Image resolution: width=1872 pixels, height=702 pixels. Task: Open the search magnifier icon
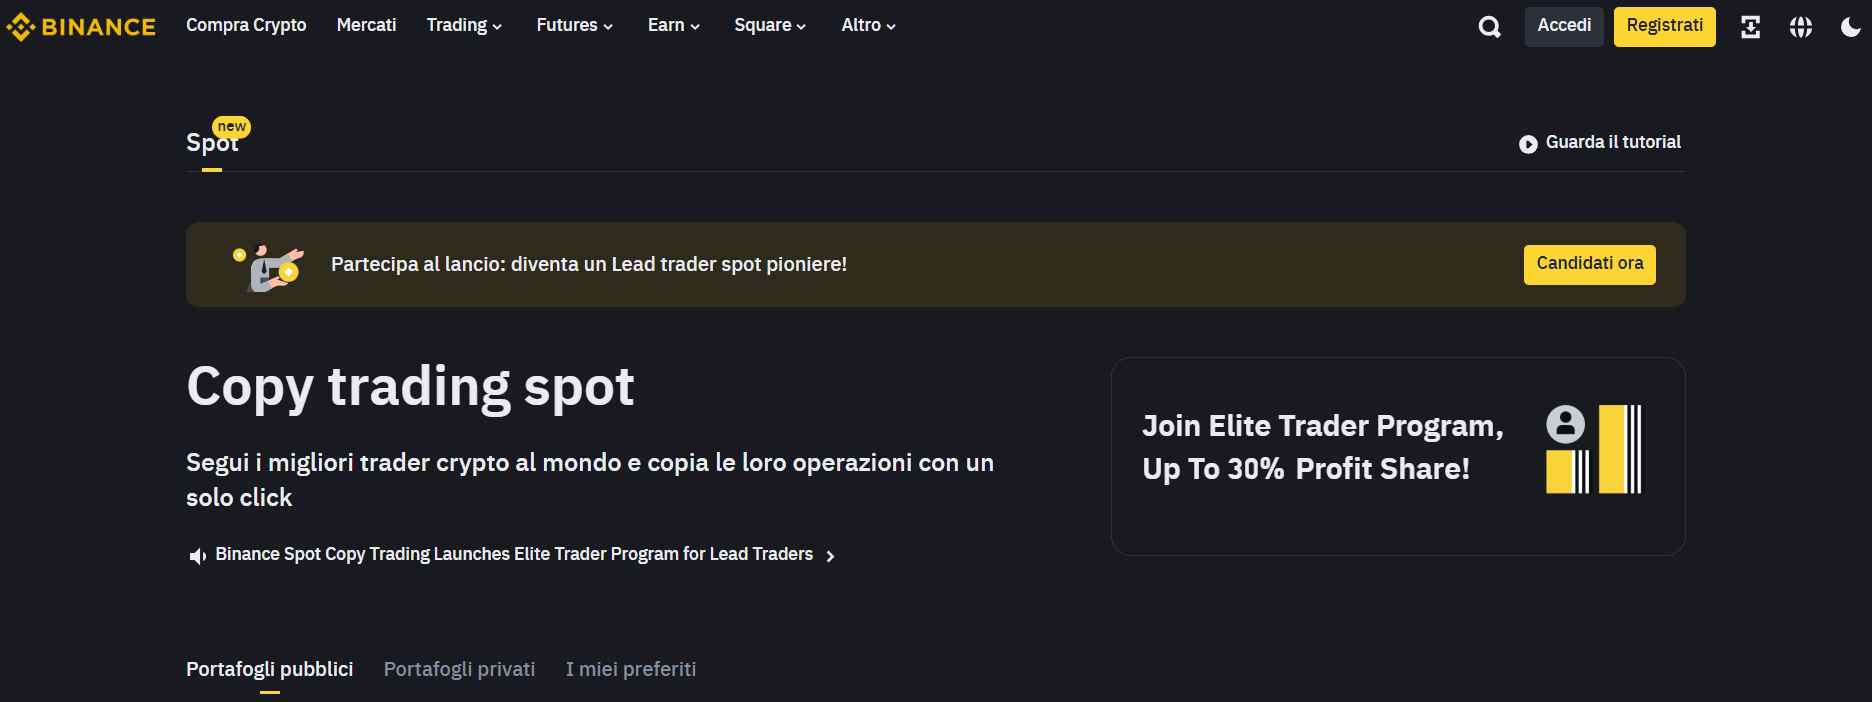click(x=1489, y=27)
